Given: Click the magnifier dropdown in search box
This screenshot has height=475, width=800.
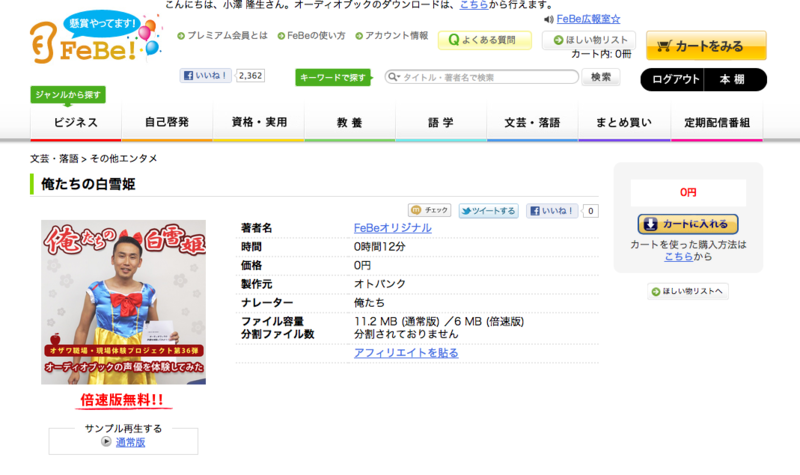Looking at the screenshot, I should [x=392, y=77].
